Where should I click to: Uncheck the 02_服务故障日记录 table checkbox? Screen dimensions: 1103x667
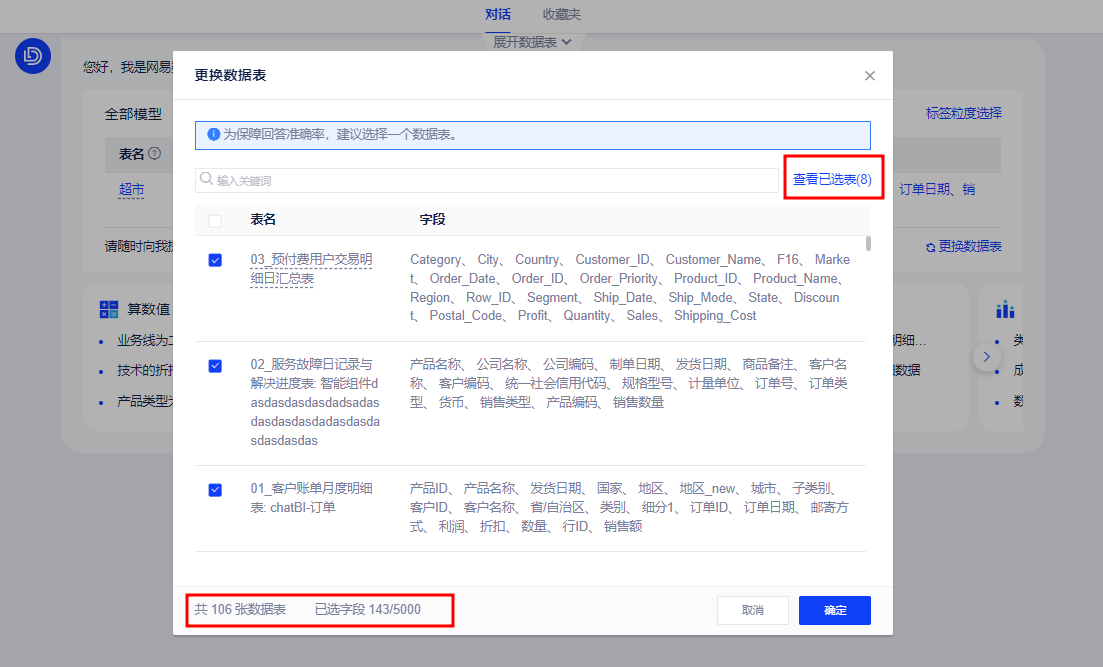(x=215, y=366)
